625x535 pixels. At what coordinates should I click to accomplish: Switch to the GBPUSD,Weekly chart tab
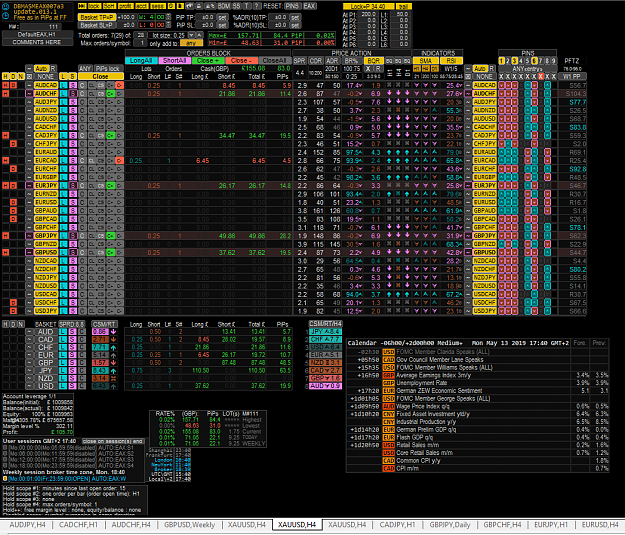click(189, 525)
